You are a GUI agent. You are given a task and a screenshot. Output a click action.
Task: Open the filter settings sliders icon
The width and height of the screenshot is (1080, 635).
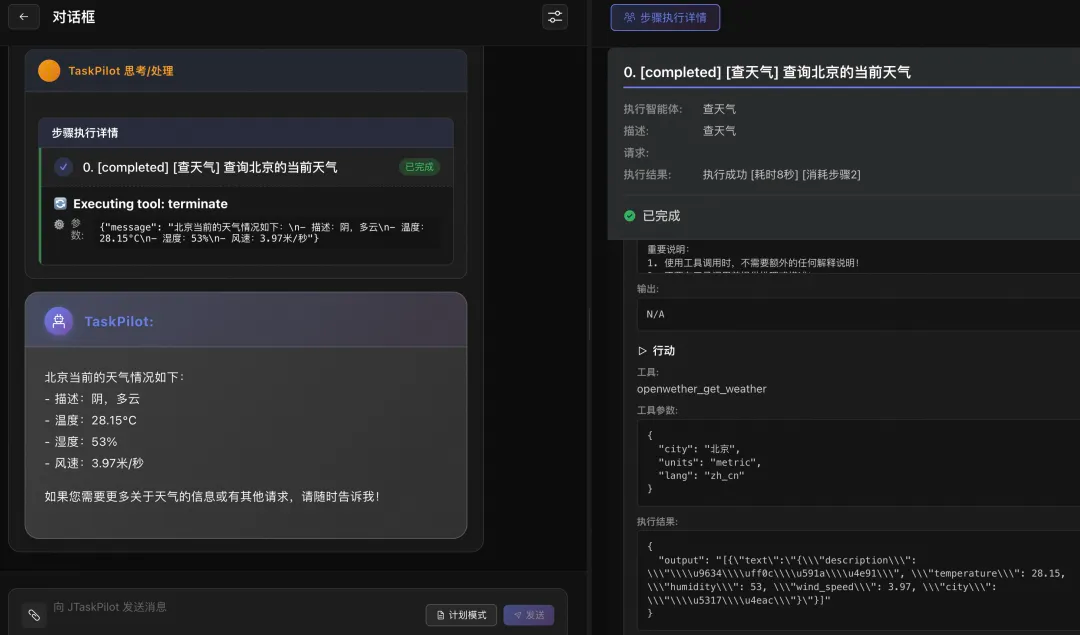pyautogui.click(x=555, y=16)
